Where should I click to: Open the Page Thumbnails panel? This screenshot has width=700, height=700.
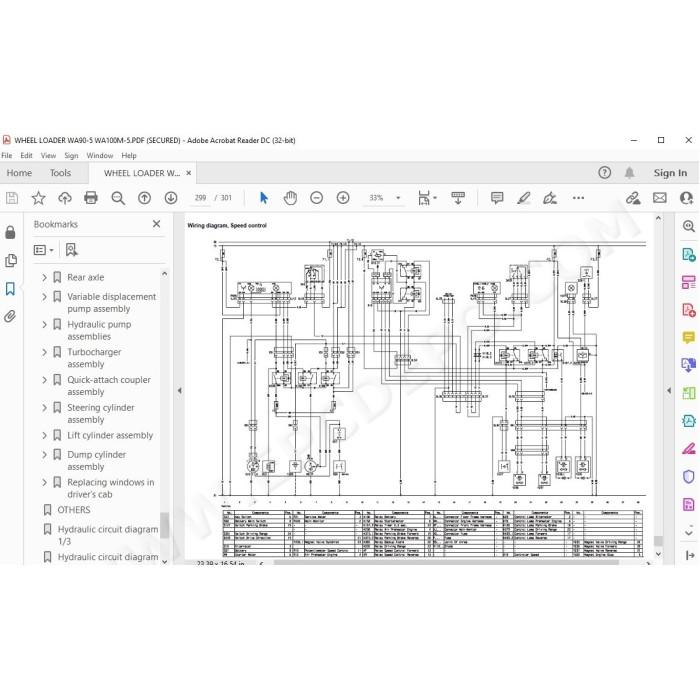coord(11,260)
